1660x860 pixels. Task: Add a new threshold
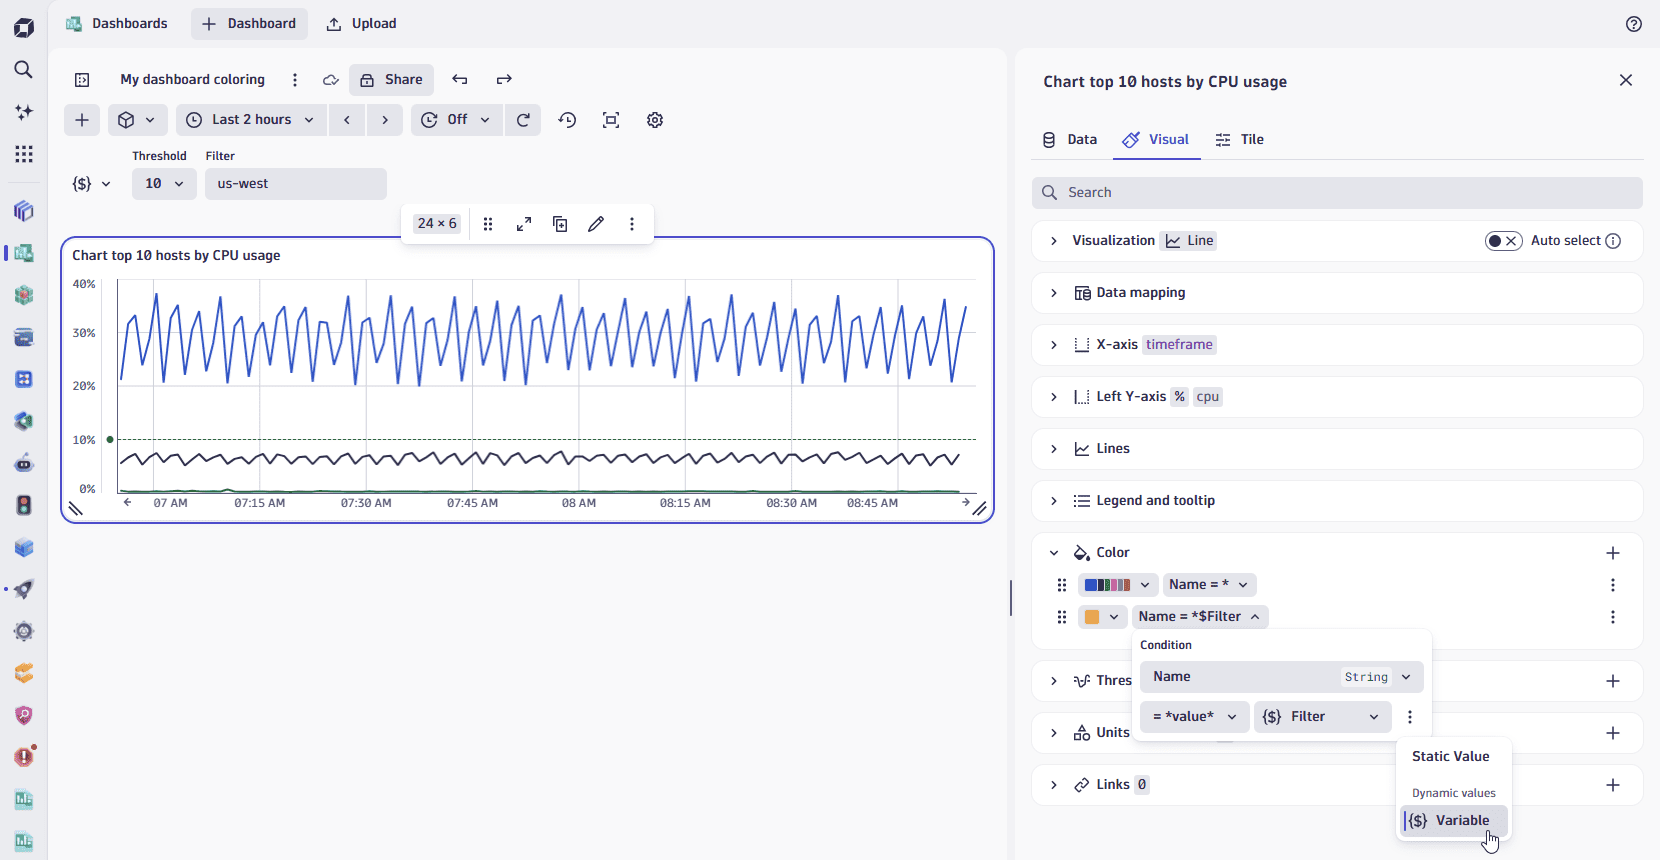pyautogui.click(x=1613, y=681)
